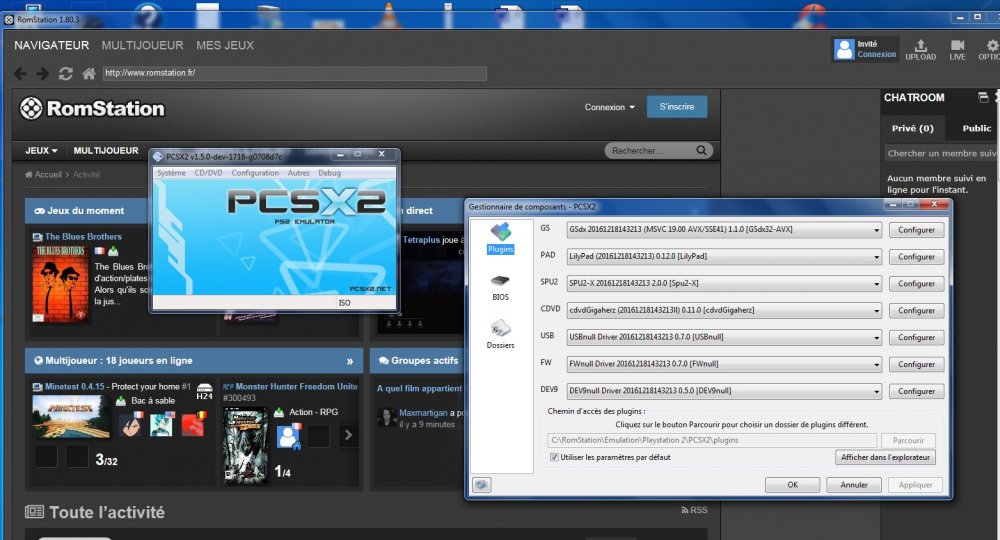Open the LIVE camera icon
The image size is (1000, 540).
coord(957,49)
